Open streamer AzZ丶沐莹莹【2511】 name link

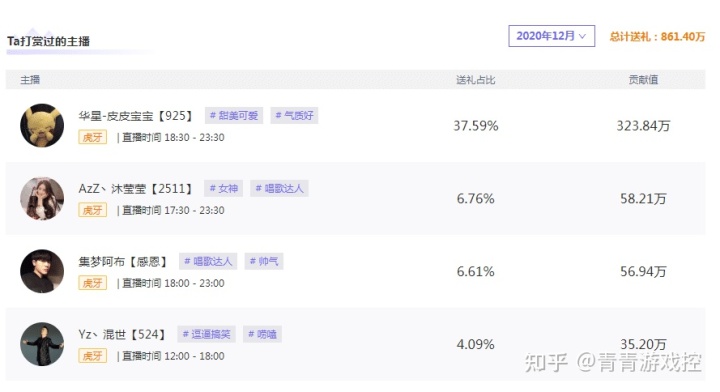(x=136, y=189)
